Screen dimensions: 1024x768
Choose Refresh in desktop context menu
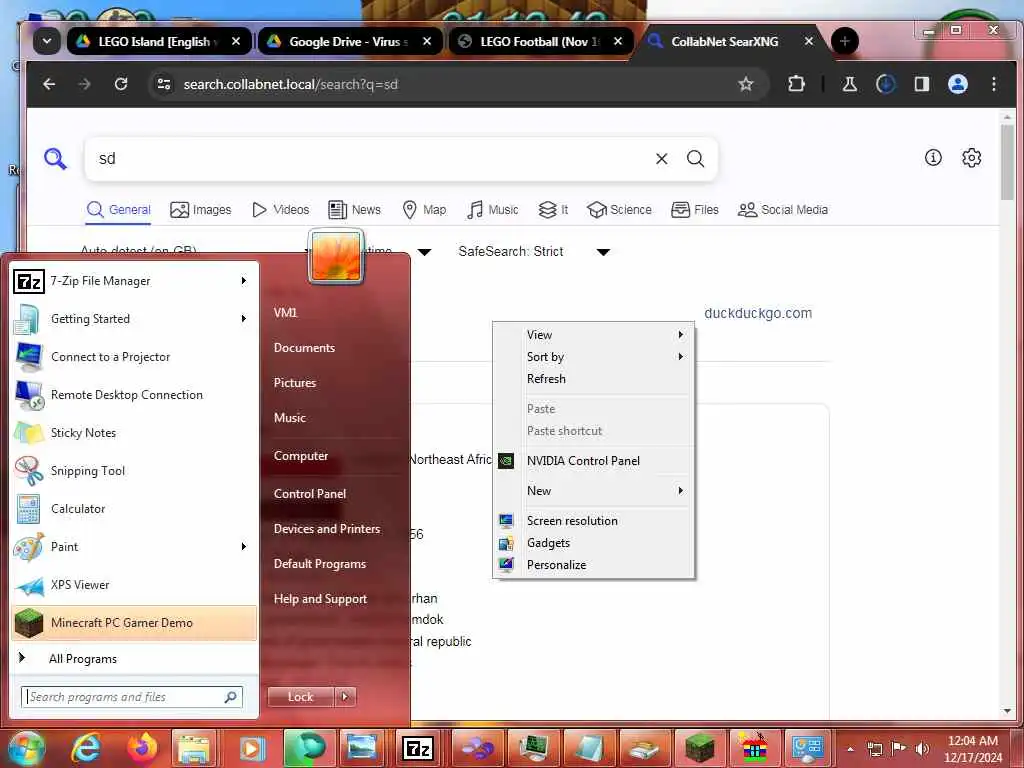click(x=594, y=379)
